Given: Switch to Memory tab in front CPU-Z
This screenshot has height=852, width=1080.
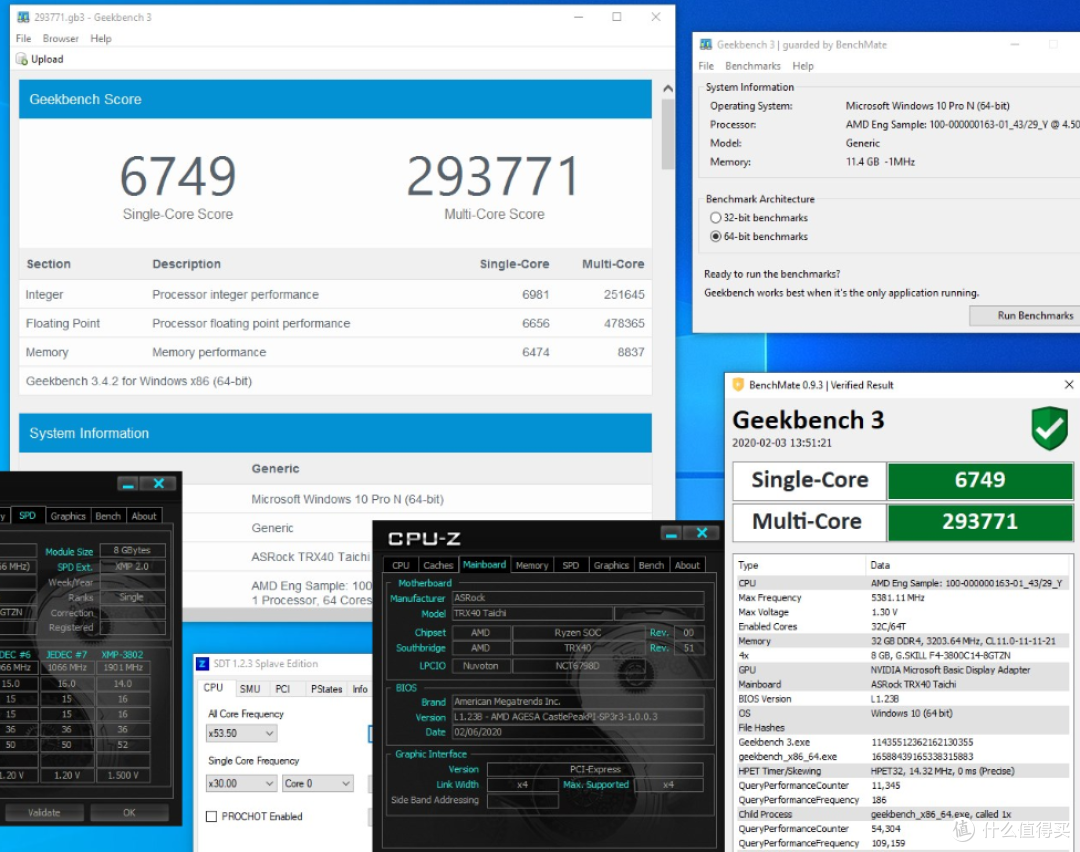Looking at the screenshot, I should pyautogui.click(x=532, y=565).
